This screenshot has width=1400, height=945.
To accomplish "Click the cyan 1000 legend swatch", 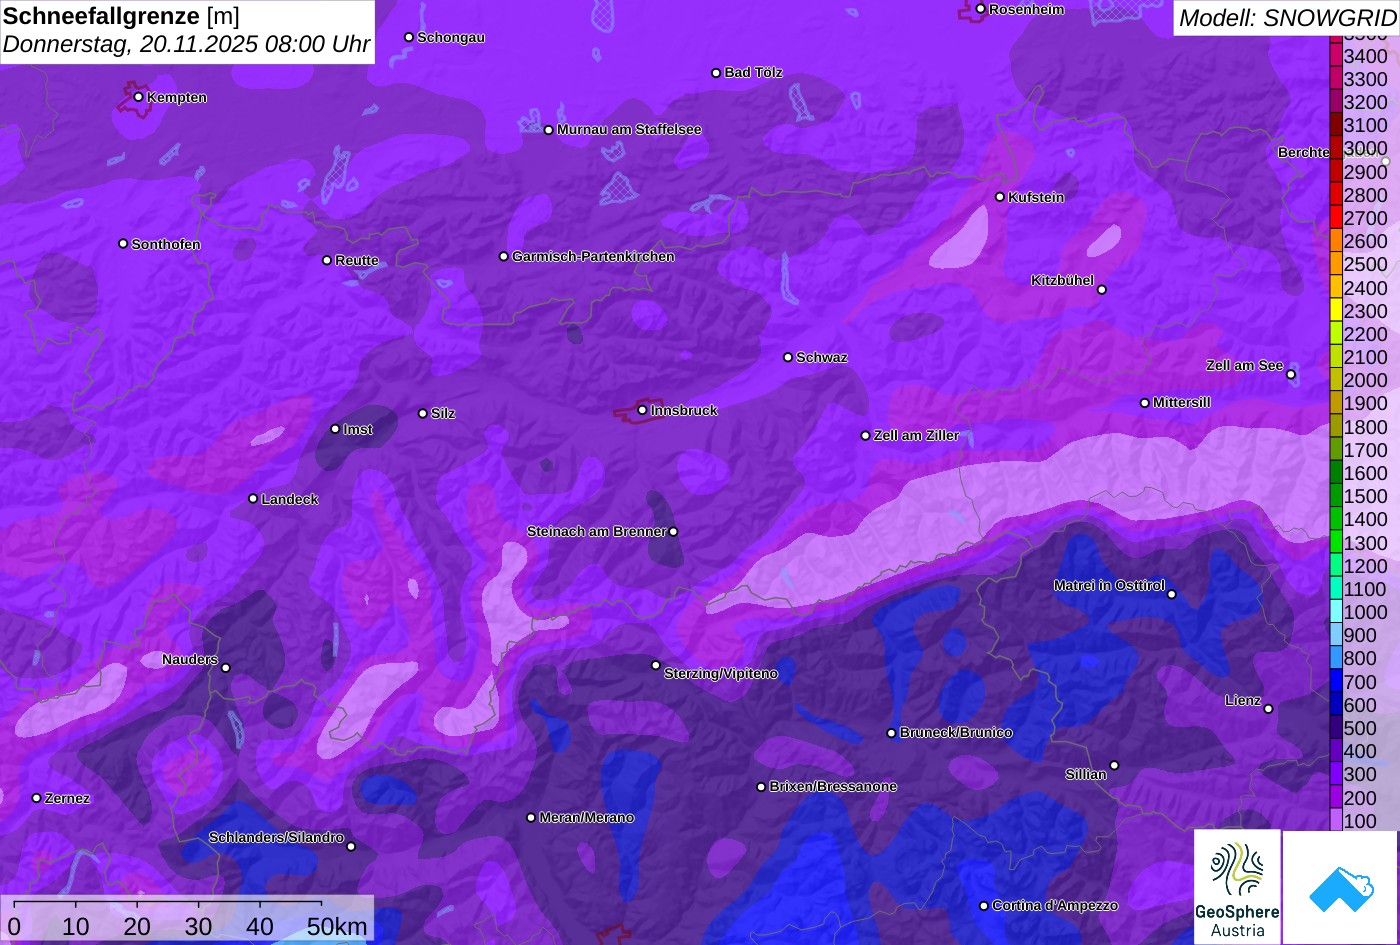I will (1335, 612).
